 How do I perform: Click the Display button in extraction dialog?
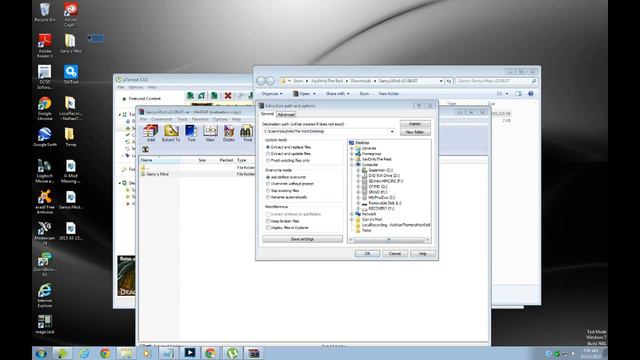click(x=415, y=124)
